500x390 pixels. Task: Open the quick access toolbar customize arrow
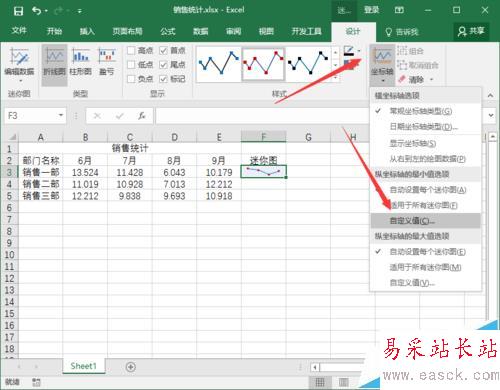point(80,11)
